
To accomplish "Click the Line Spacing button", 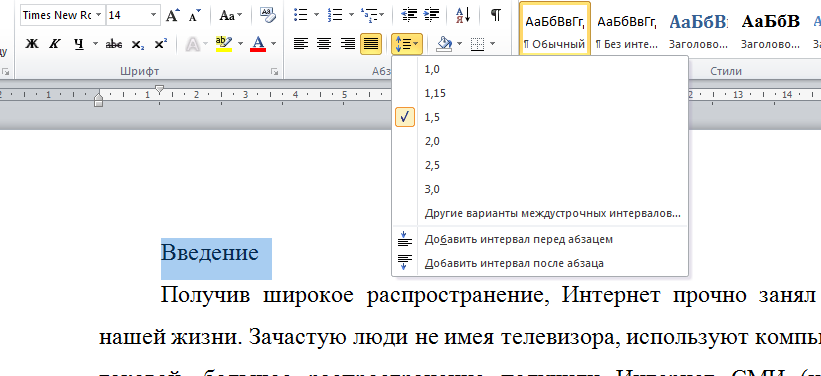I will [407, 44].
